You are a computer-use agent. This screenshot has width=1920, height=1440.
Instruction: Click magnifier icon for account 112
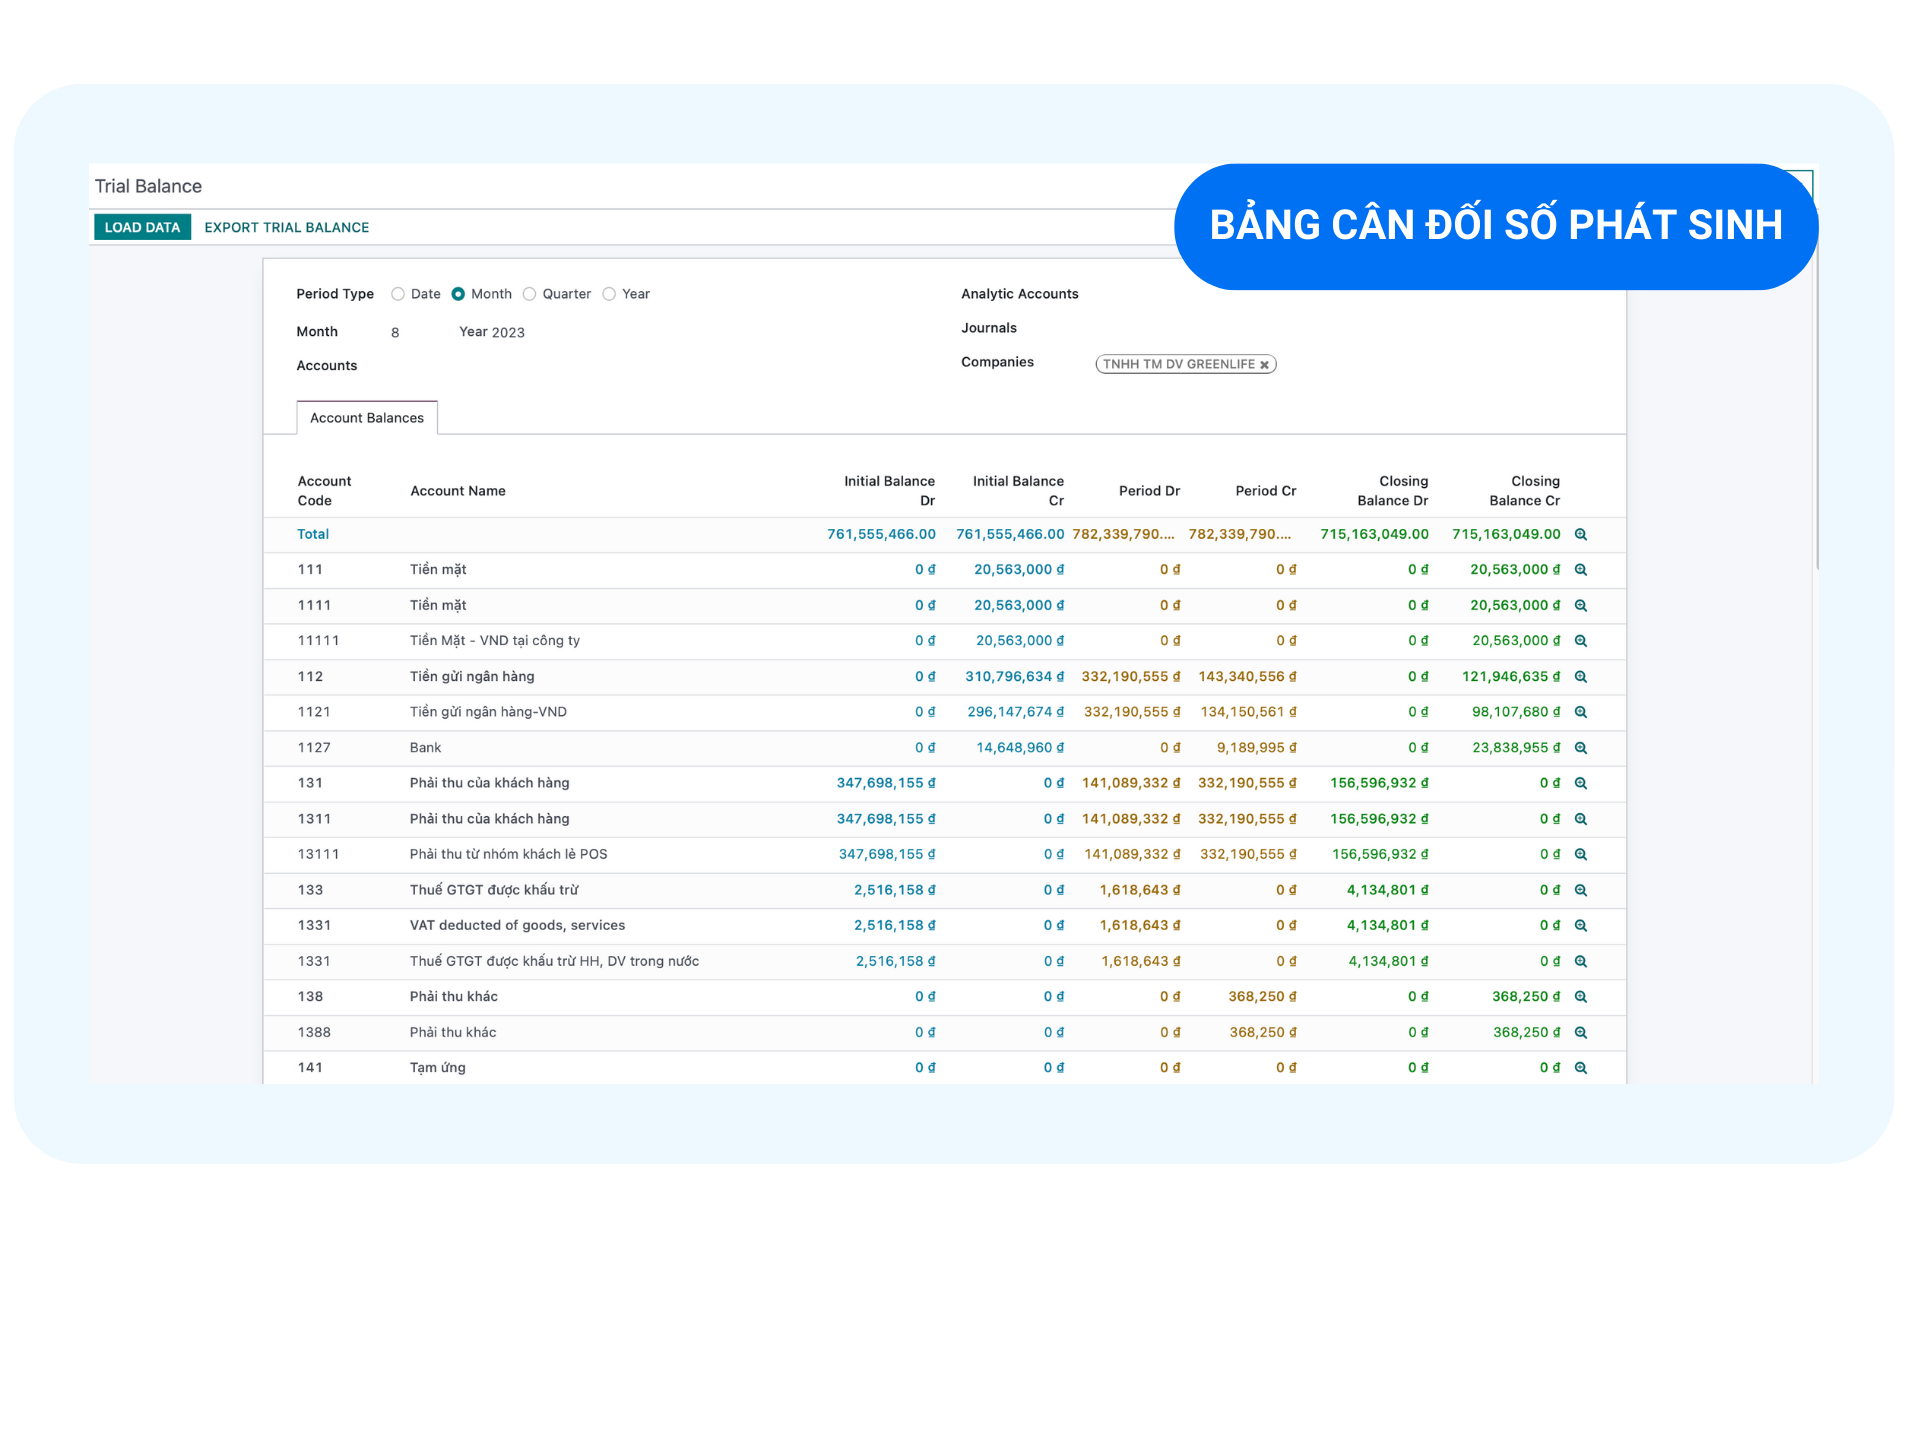click(x=1581, y=677)
